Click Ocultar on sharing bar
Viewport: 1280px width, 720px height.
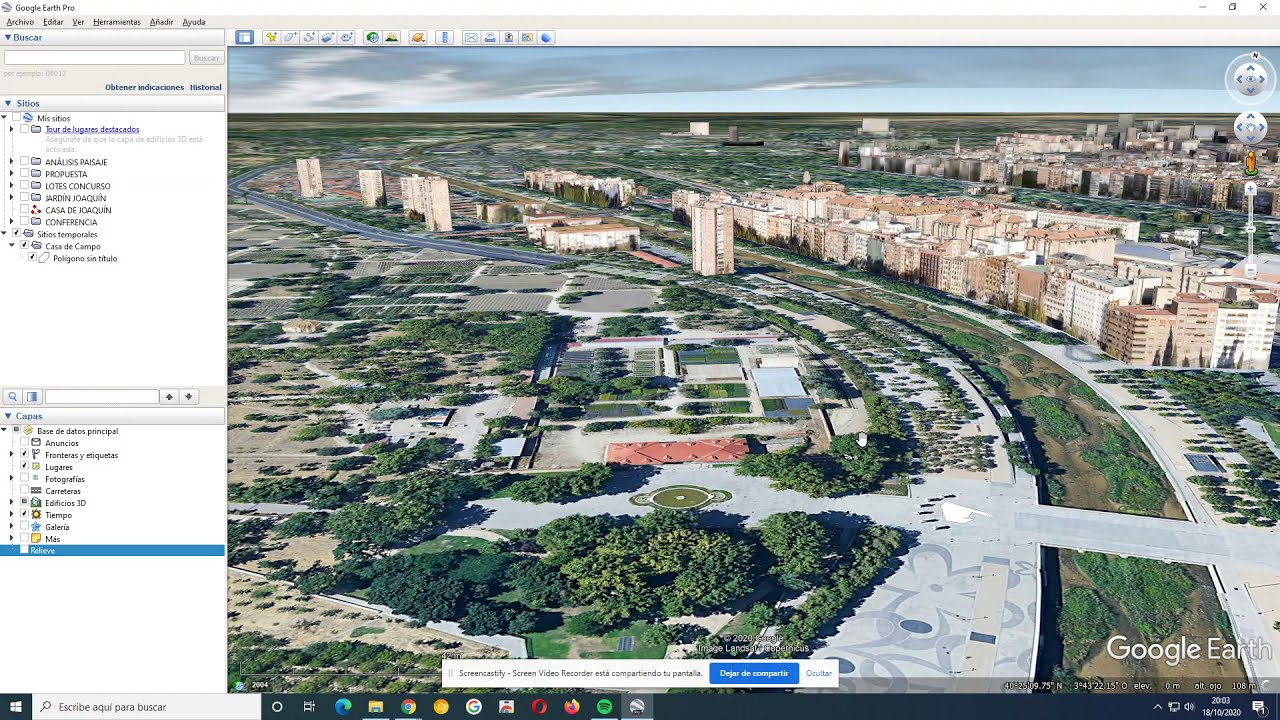click(x=819, y=673)
